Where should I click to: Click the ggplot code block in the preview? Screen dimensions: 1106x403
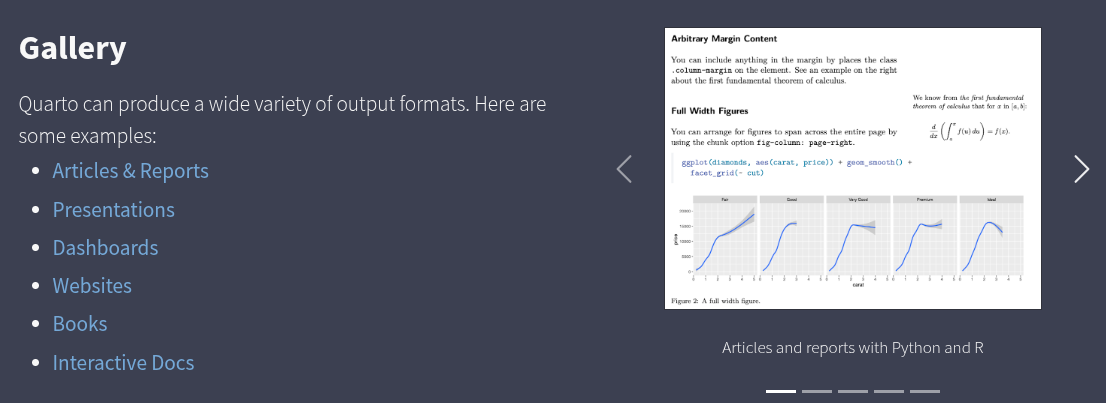[790, 167]
